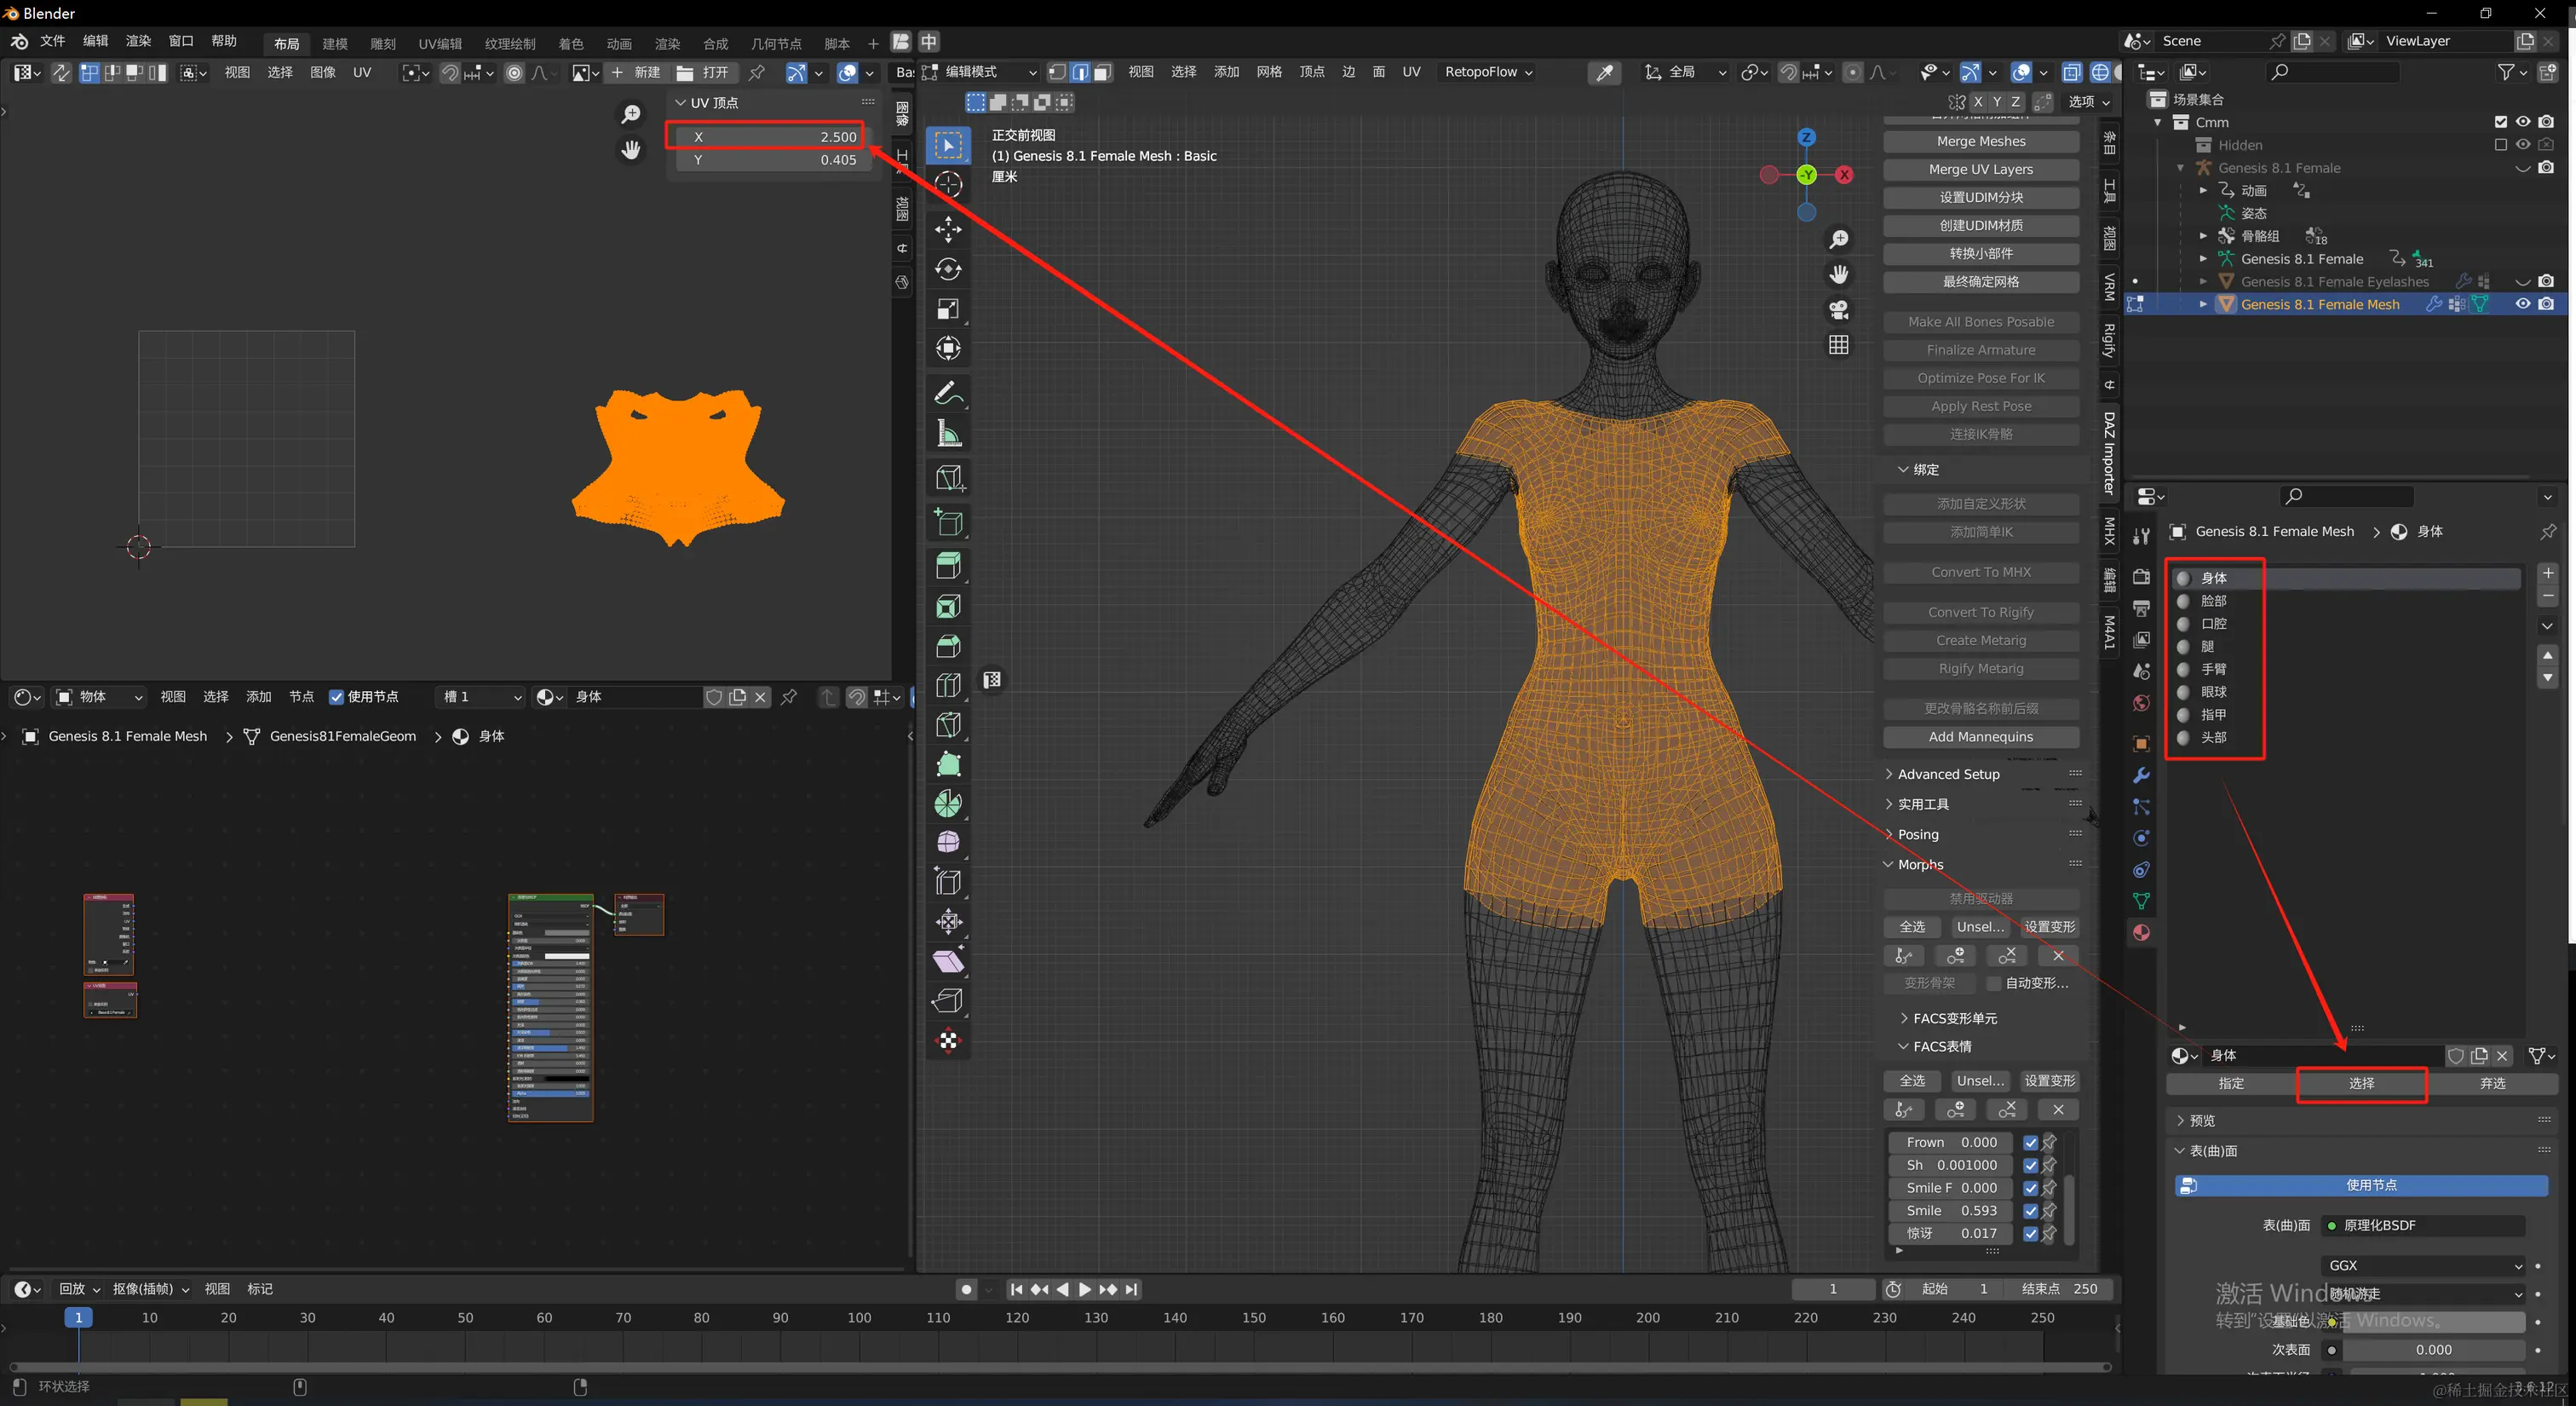Expand the Advanced Setup panel
Viewport: 2576px width, 1406px height.
pyautogui.click(x=1947, y=774)
